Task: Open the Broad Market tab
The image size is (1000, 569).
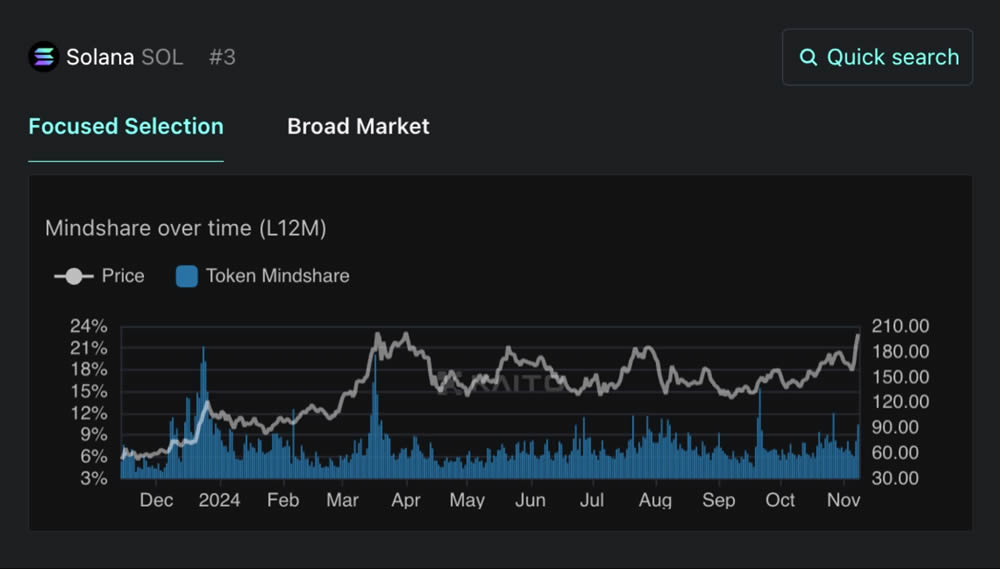Action: (358, 127)
